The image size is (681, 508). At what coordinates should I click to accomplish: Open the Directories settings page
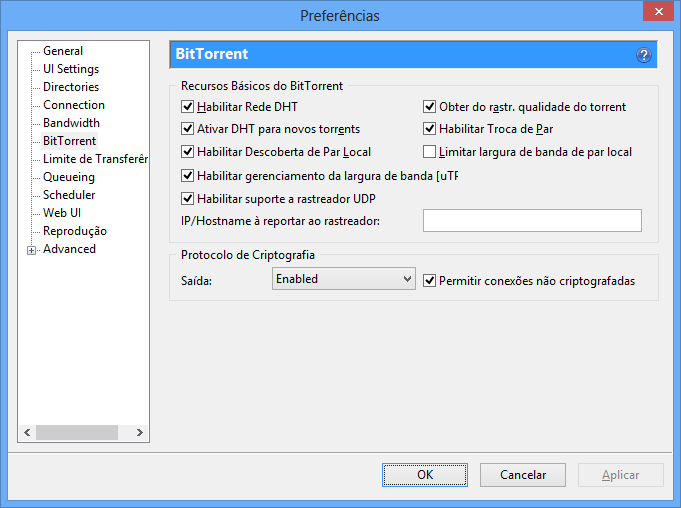click(71, 87)
